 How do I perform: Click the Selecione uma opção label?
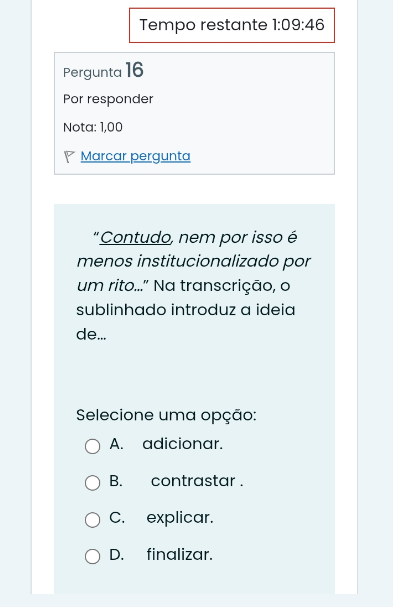click(x=166, y=415)
